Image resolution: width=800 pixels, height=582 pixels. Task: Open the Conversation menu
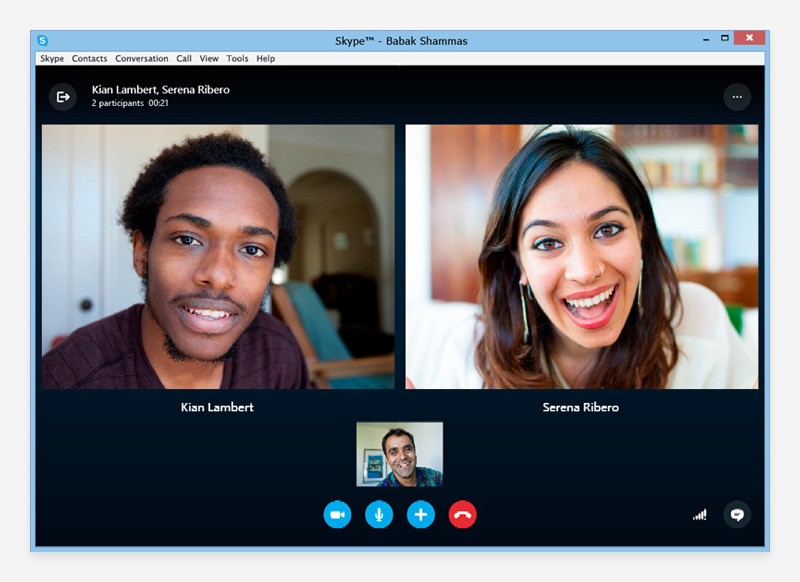(x=141, y=59)
